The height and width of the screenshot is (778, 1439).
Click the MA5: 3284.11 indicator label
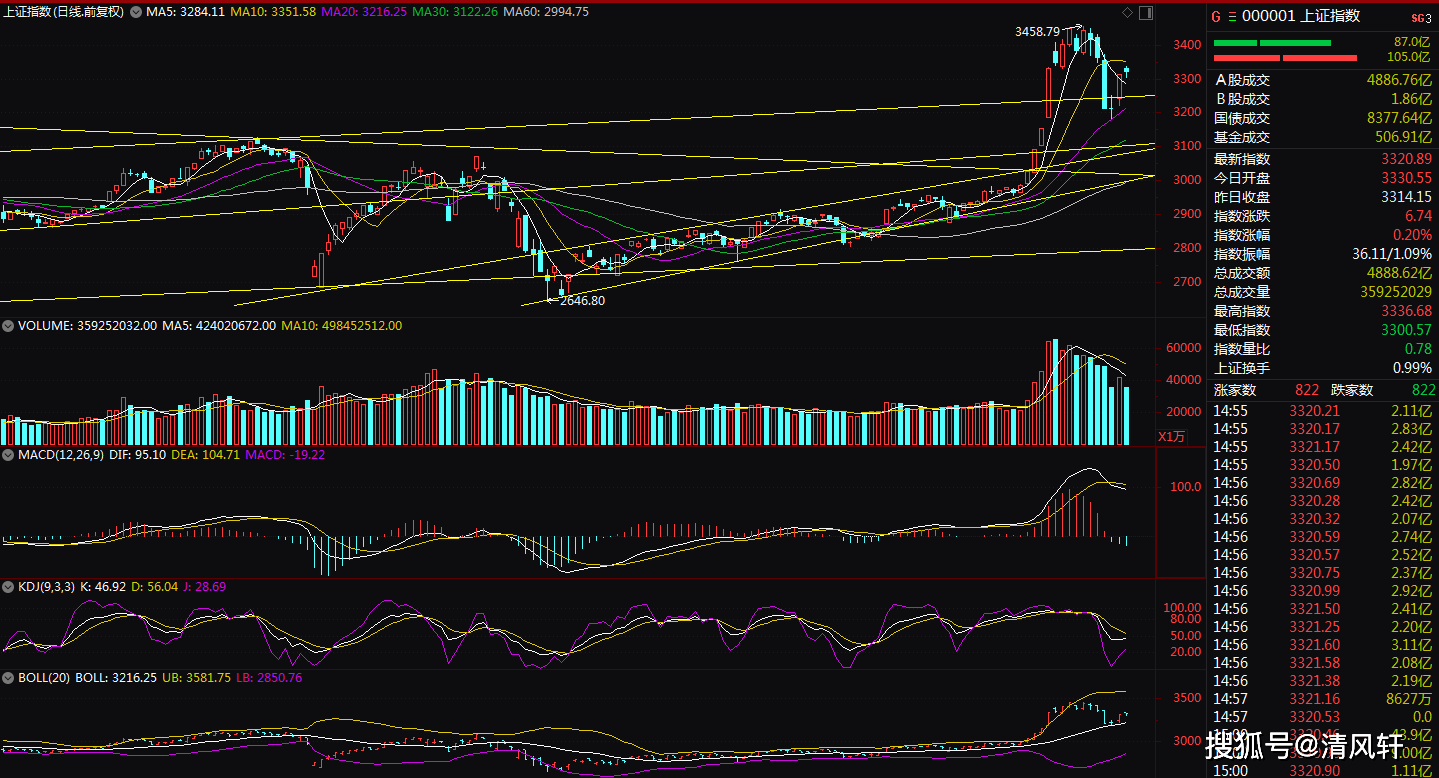[x=185, y=12]
